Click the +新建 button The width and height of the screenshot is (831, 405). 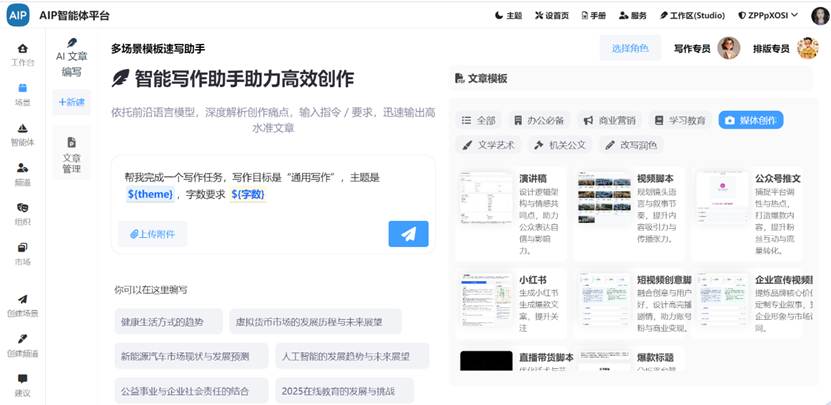(72, 102)
